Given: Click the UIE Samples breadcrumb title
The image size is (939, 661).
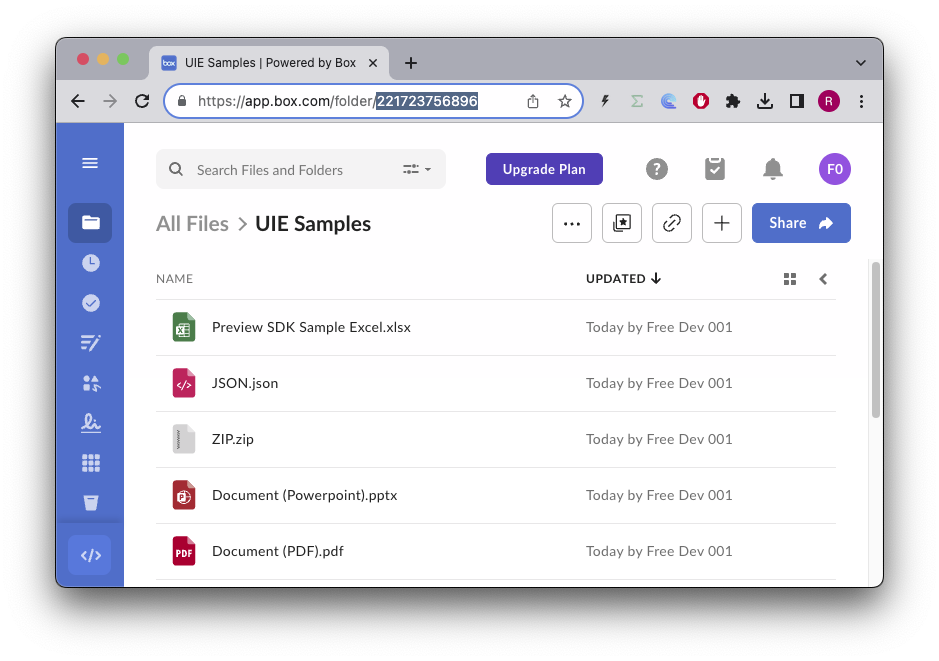Looking at the screenshot, I should click(313, 223).
